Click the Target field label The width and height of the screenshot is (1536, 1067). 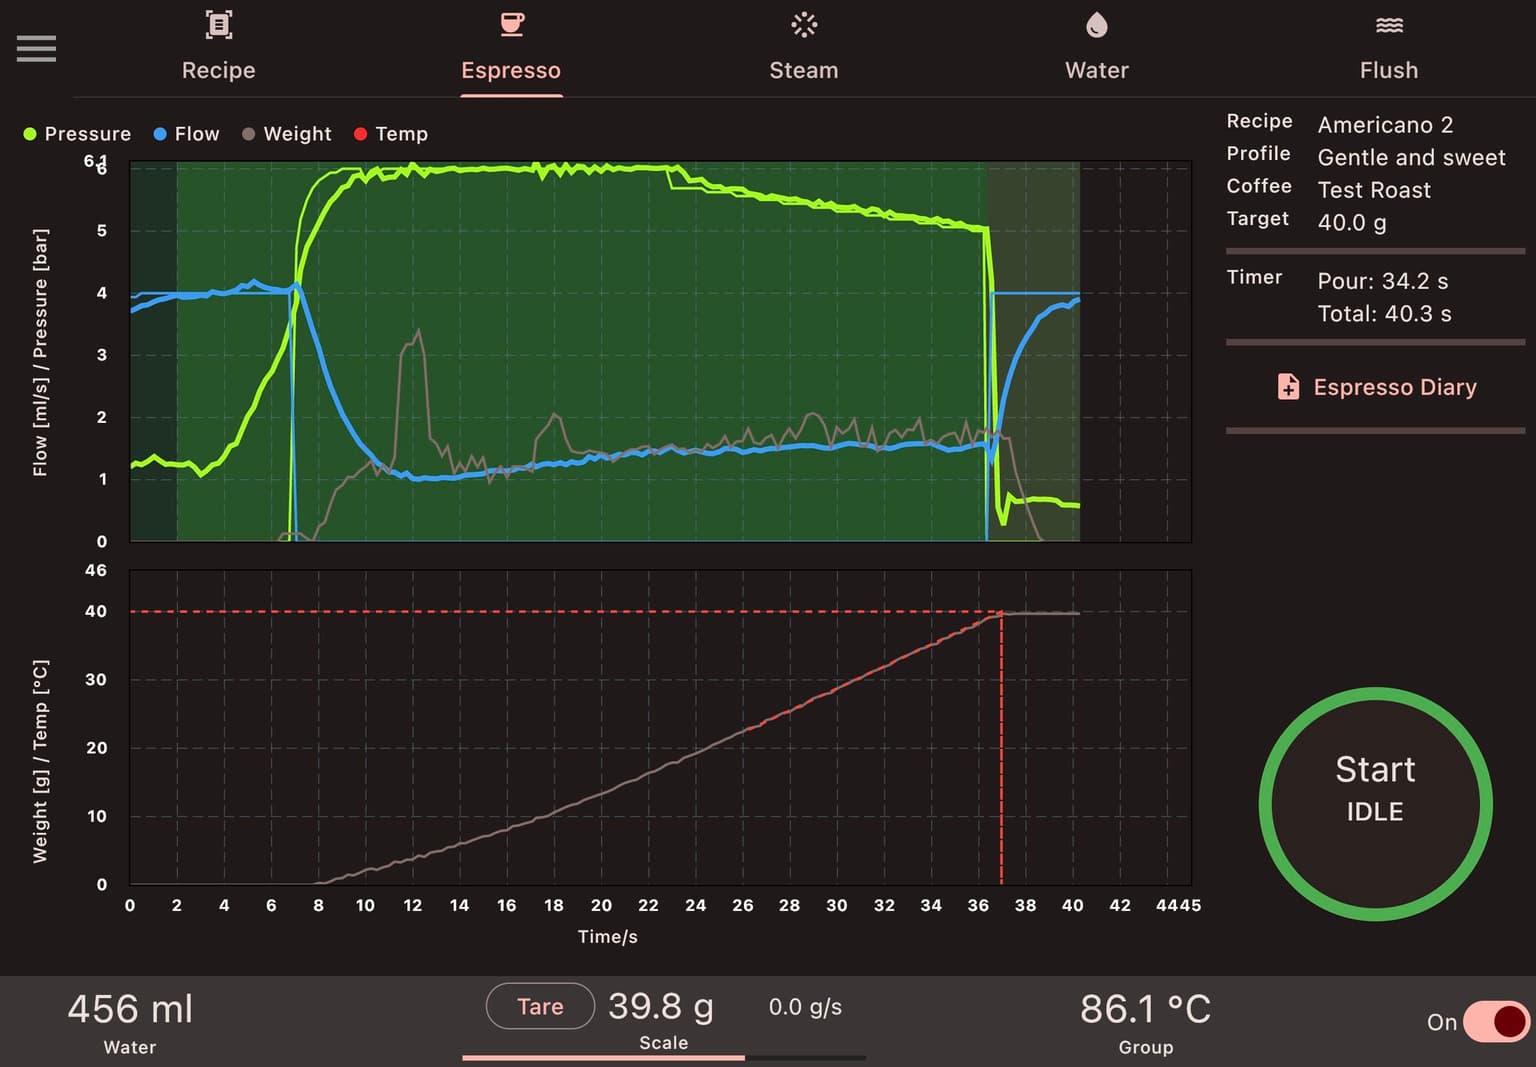click(x=1257, y=218)
